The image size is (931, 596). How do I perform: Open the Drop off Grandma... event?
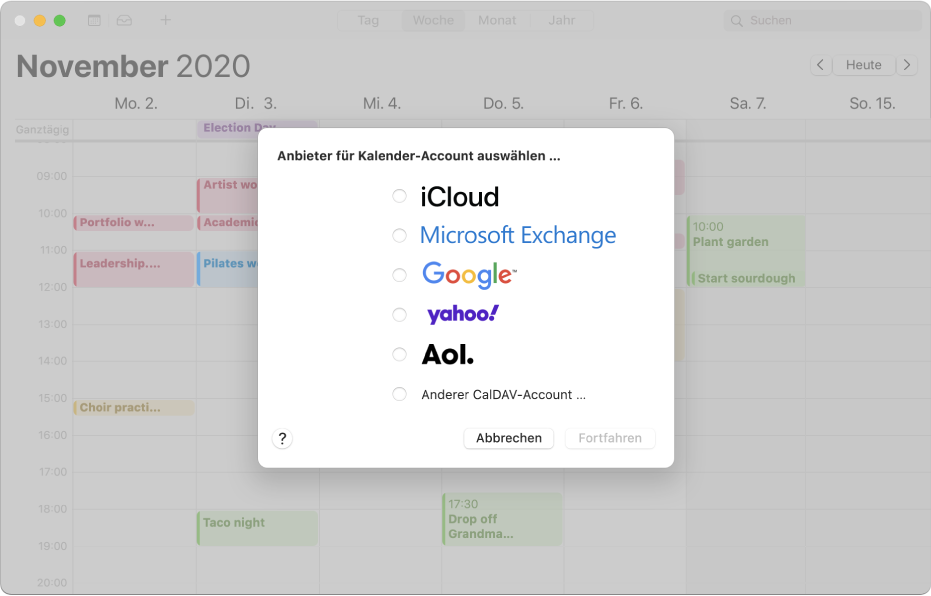[x=502, y=519]
